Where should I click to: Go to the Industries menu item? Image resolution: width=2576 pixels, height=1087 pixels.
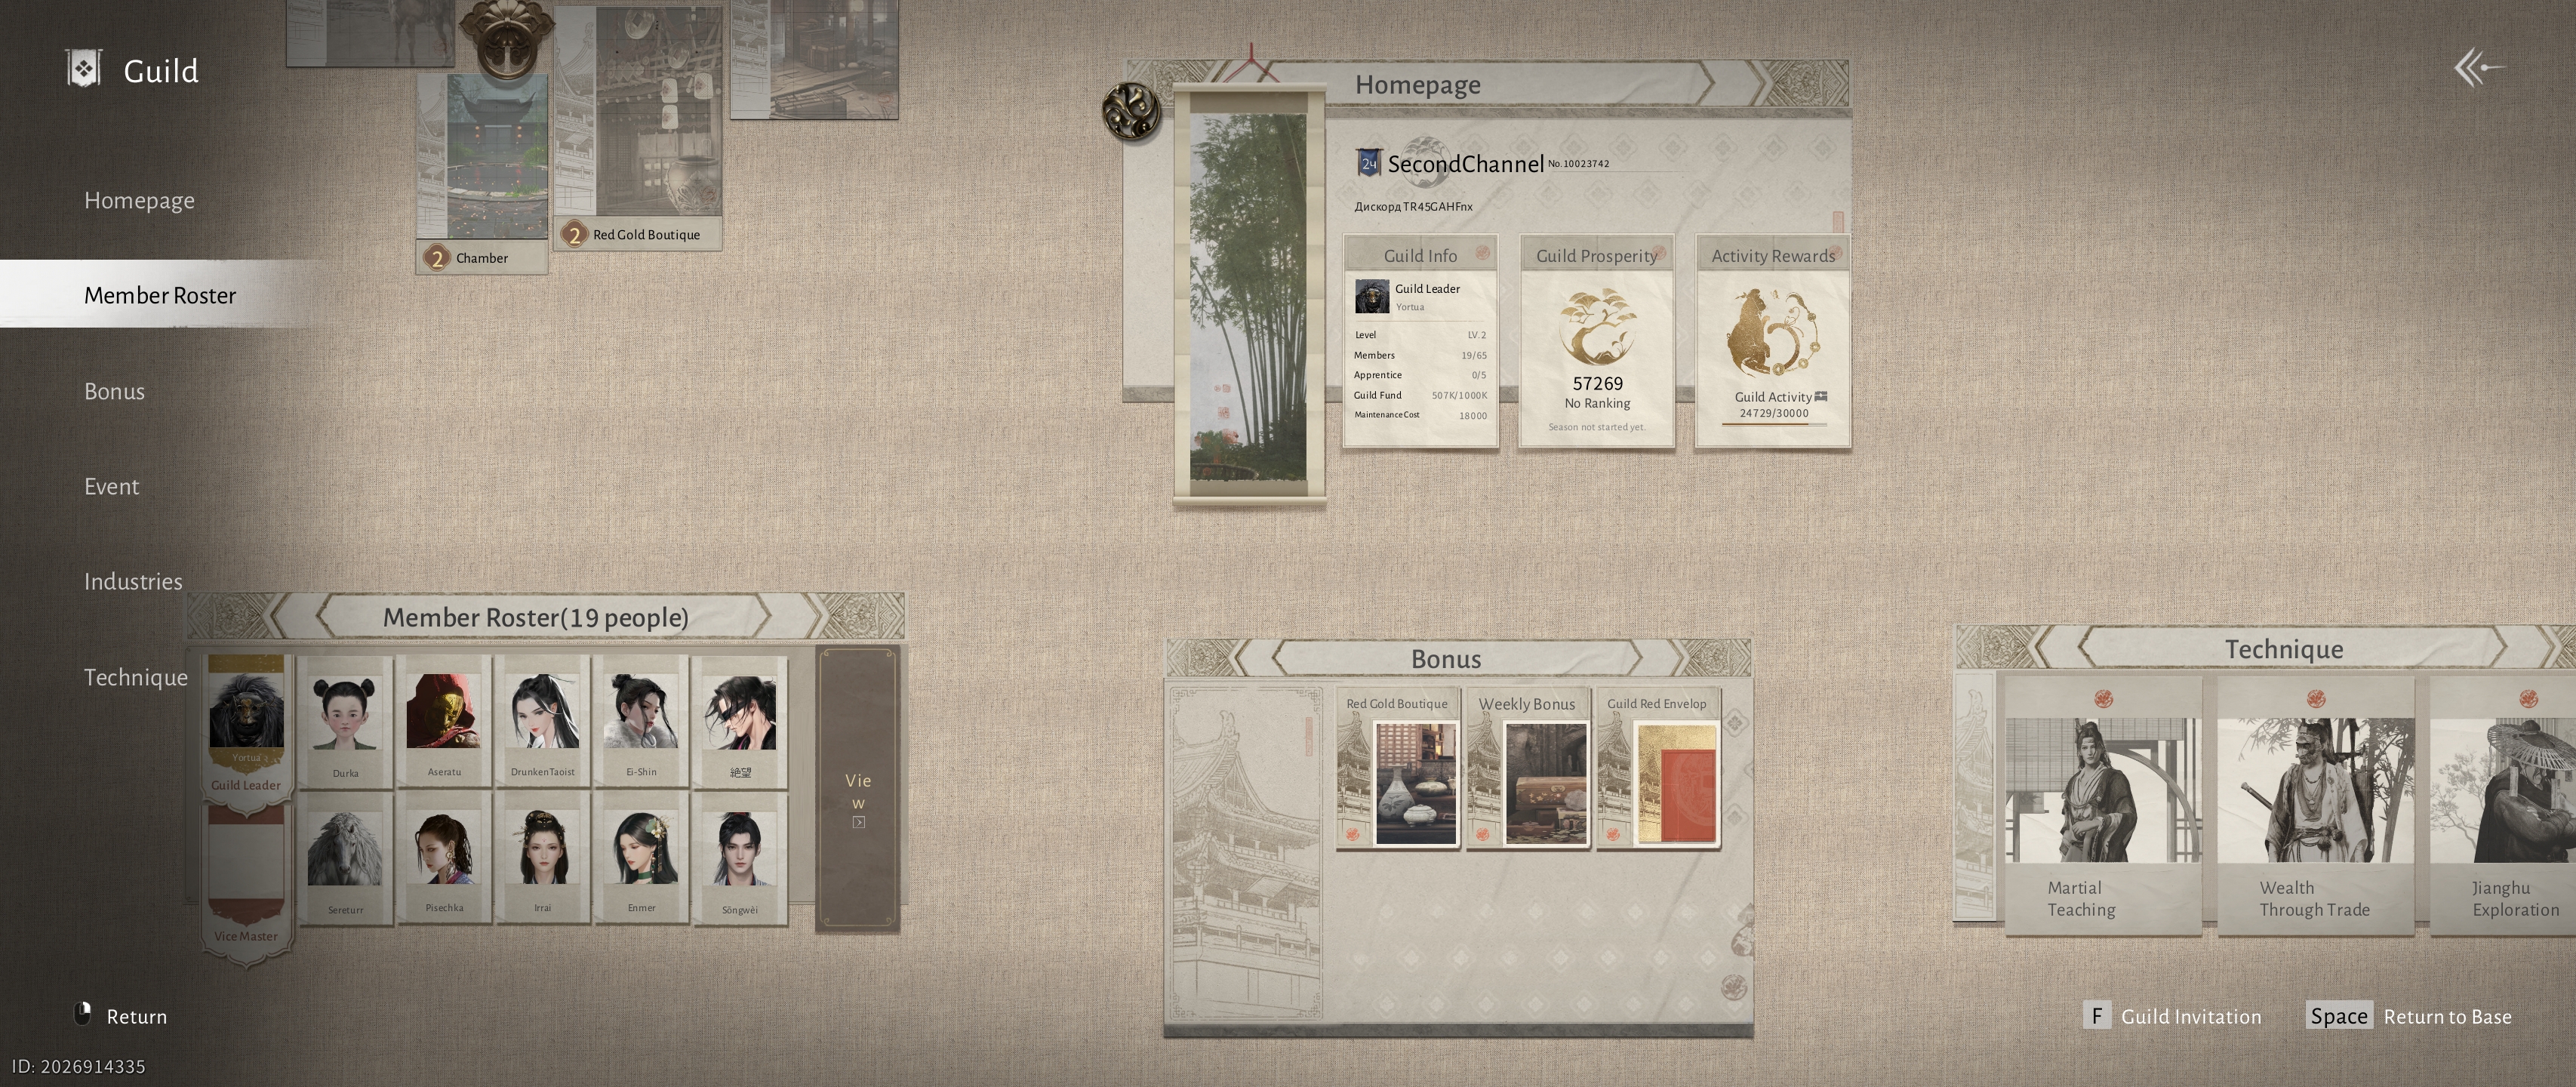coord(133,581)
